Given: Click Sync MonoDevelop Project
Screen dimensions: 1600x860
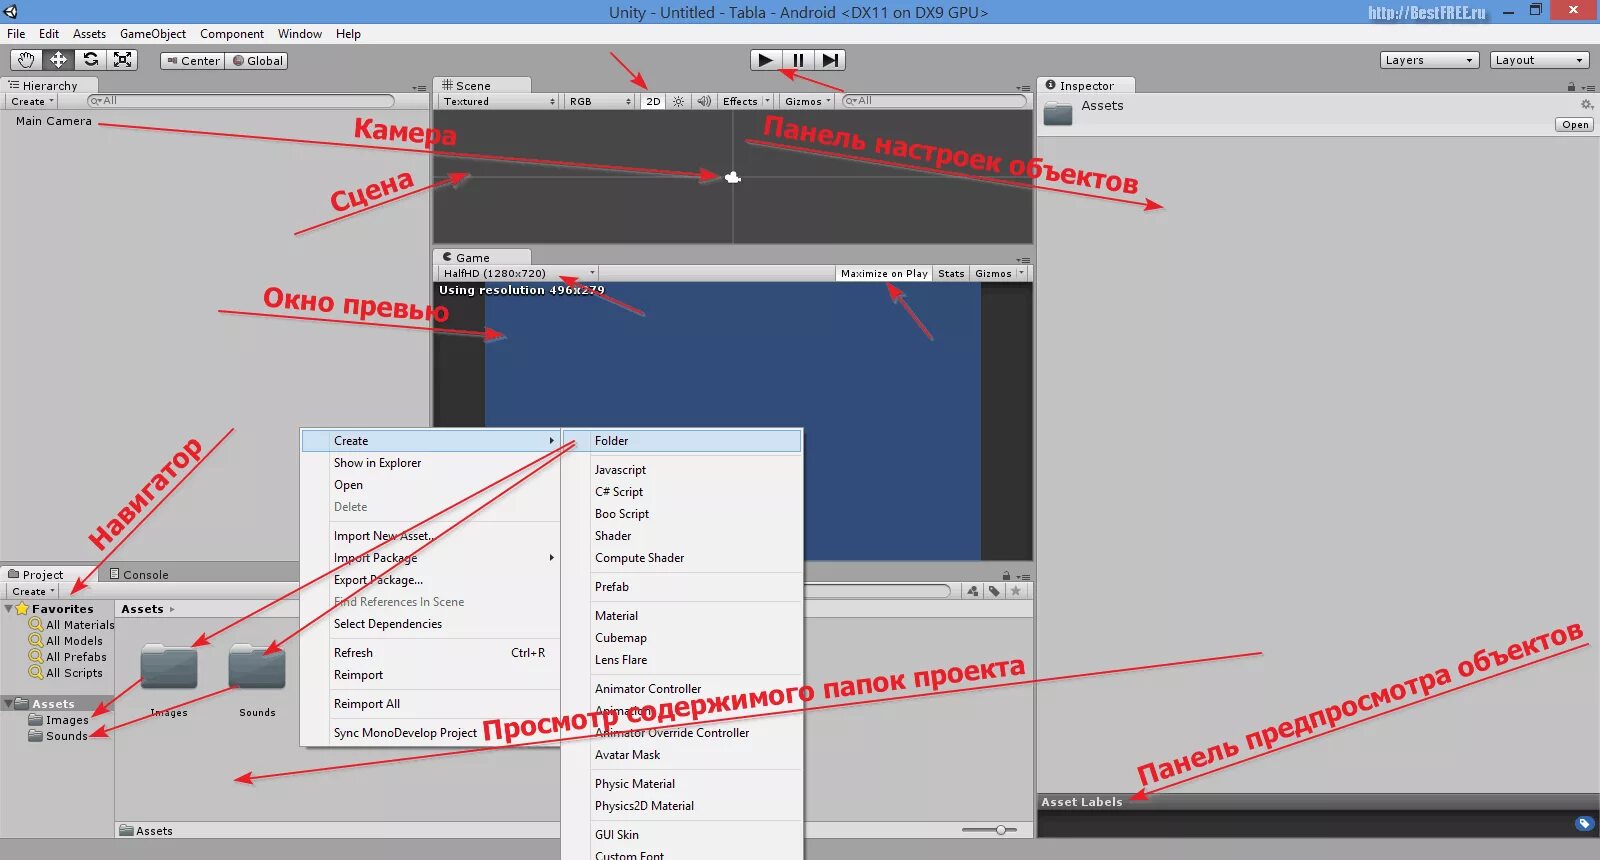Looking at the screenshot, I should (x=430, y=733).
